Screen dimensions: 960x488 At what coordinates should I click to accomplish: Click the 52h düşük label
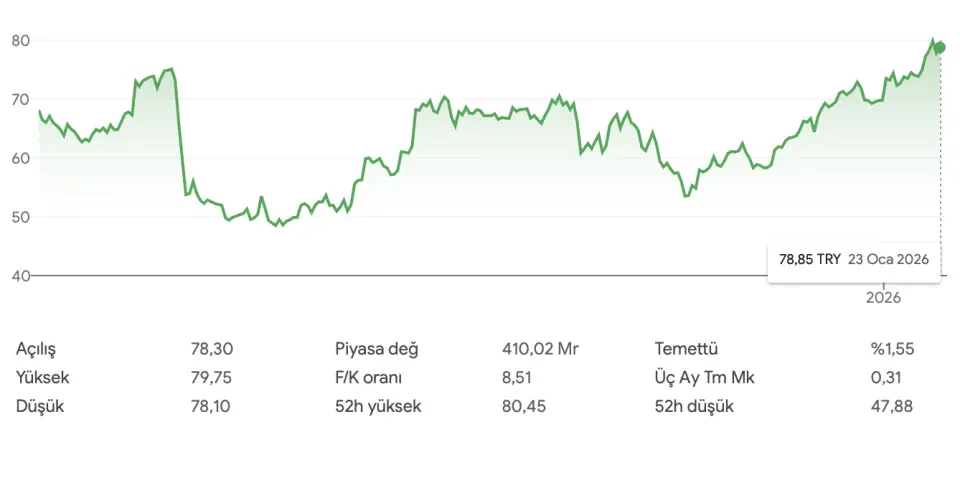[x=695, y=406]
